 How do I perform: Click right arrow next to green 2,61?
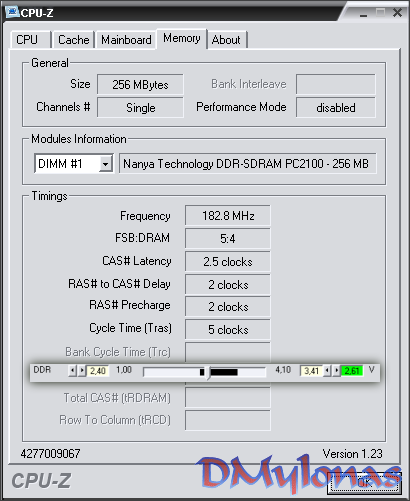(336, 371)
